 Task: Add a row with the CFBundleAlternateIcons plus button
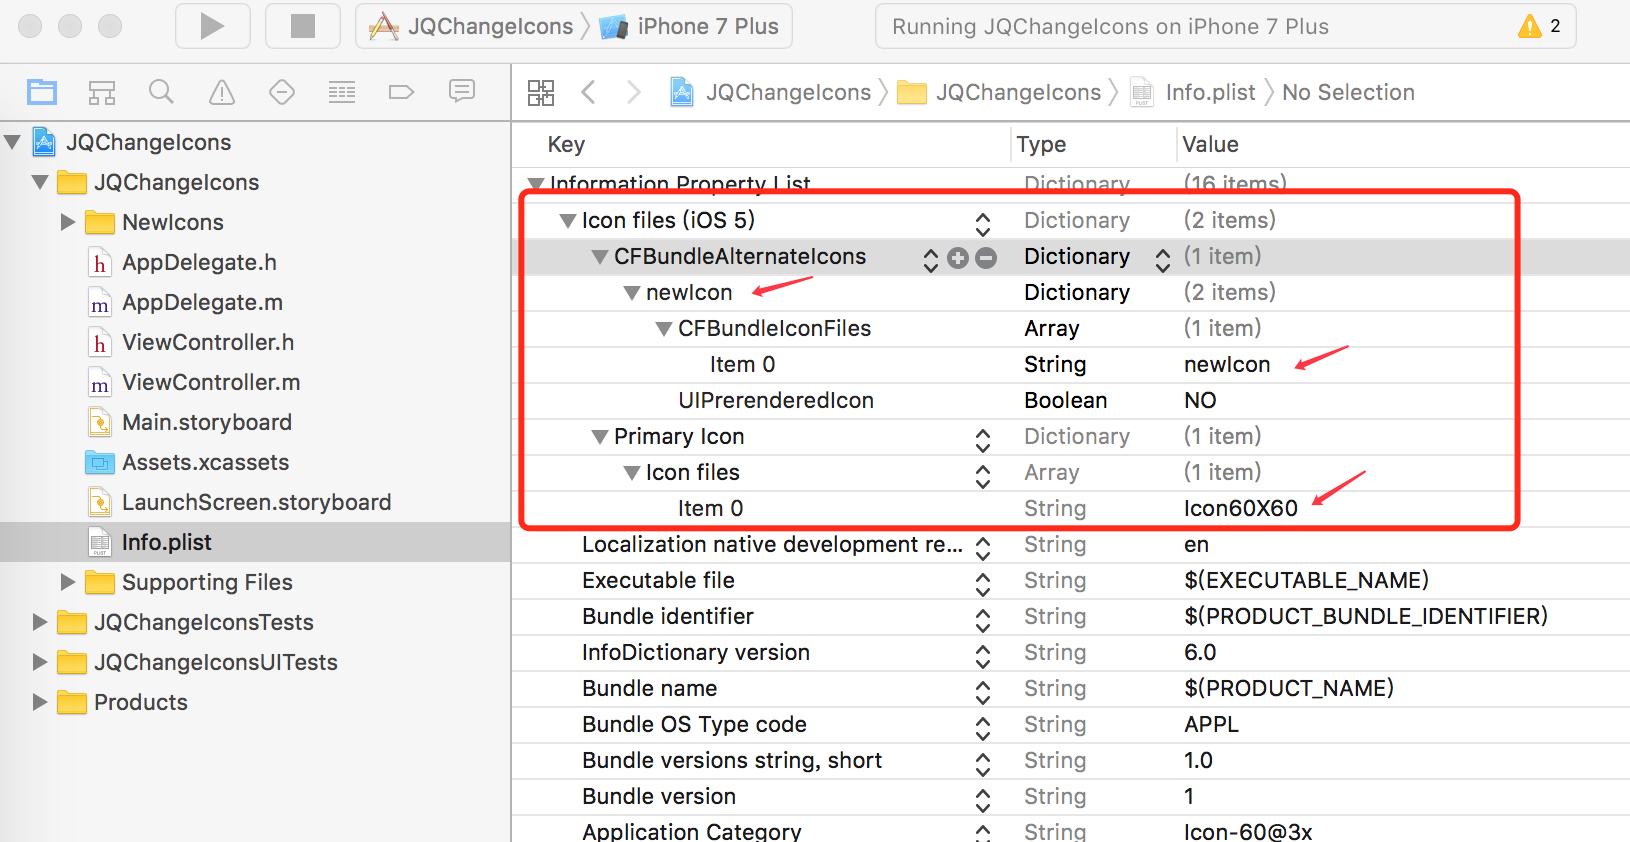point(958,258)
